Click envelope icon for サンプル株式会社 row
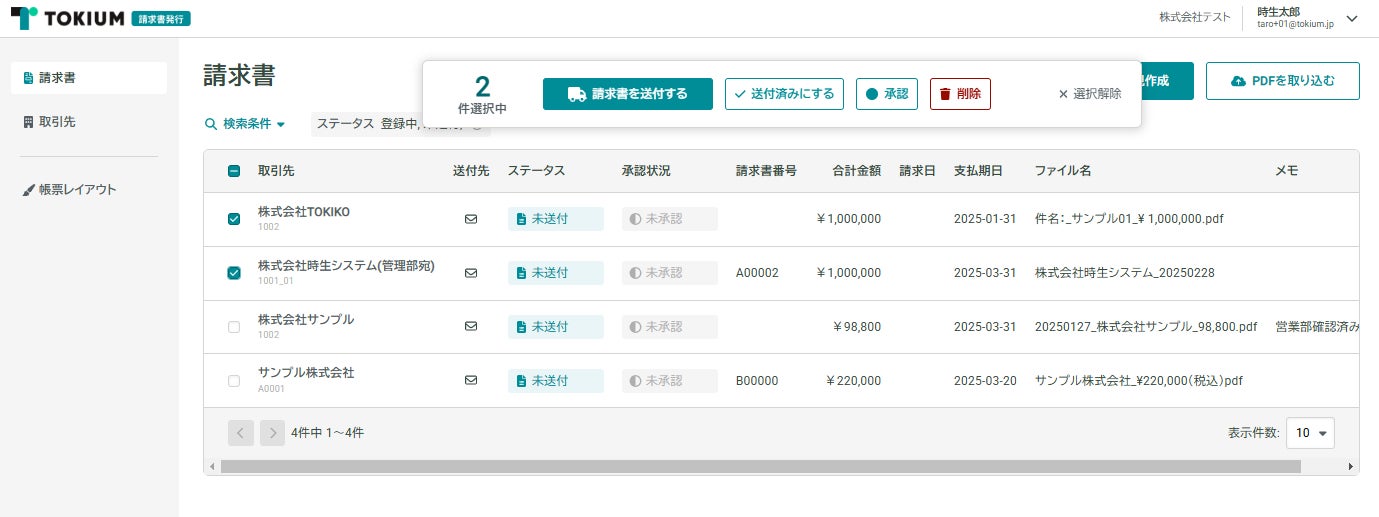The height and width of the screenshot is (517, 1379). pos(471,380)
